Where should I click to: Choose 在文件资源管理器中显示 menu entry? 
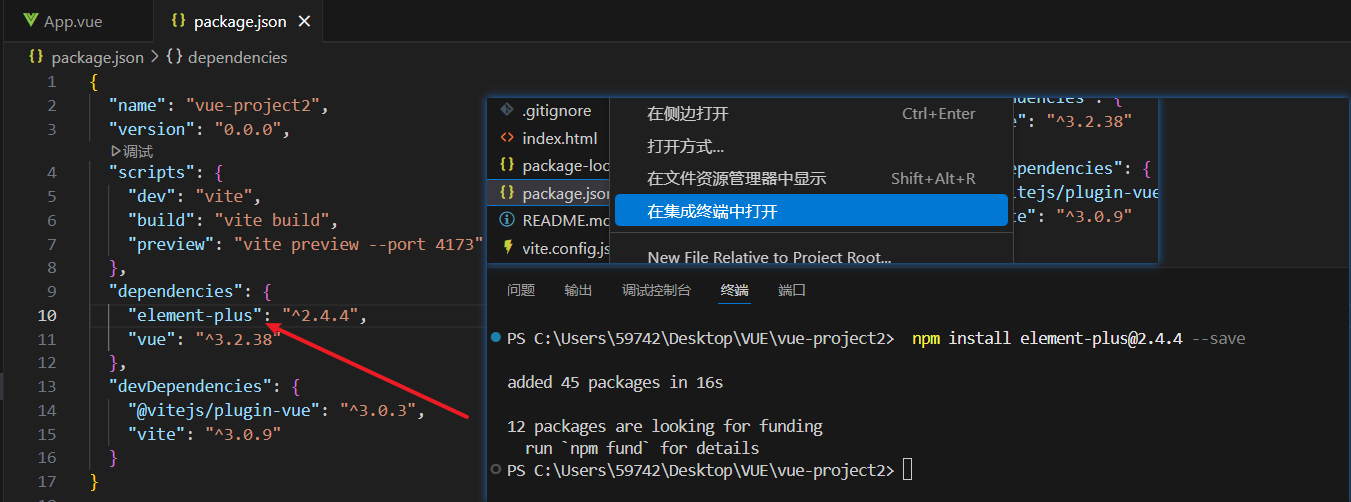coord(811,178)
